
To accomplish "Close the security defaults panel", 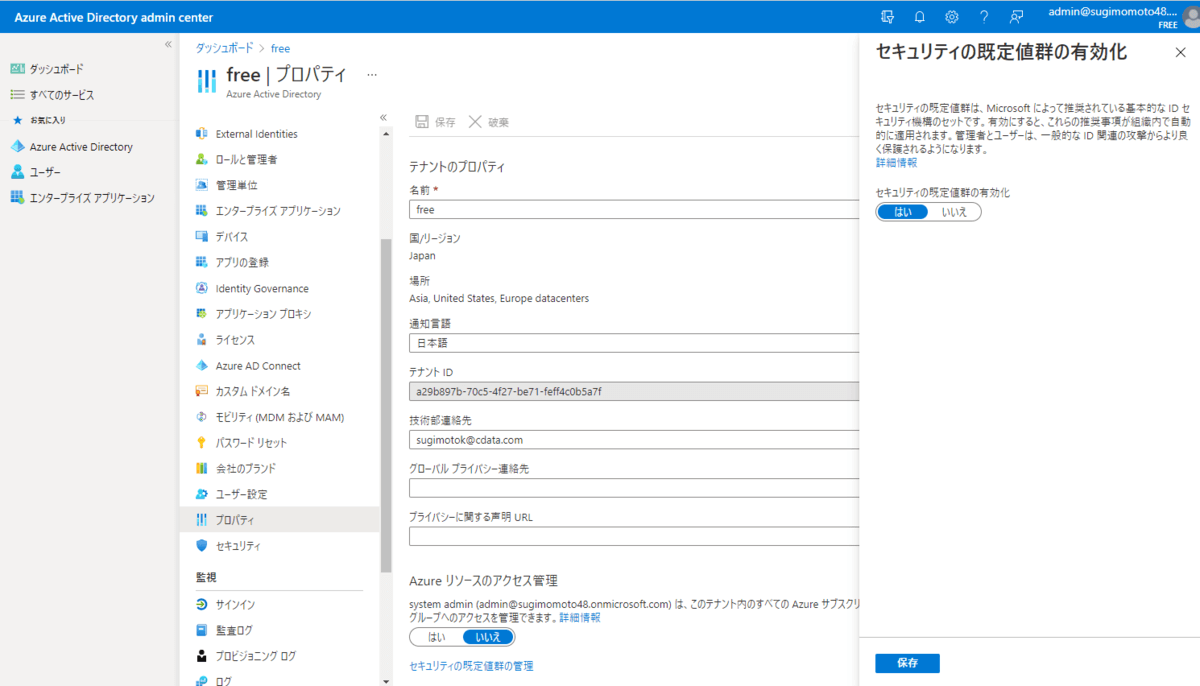I will [1180, 53].
